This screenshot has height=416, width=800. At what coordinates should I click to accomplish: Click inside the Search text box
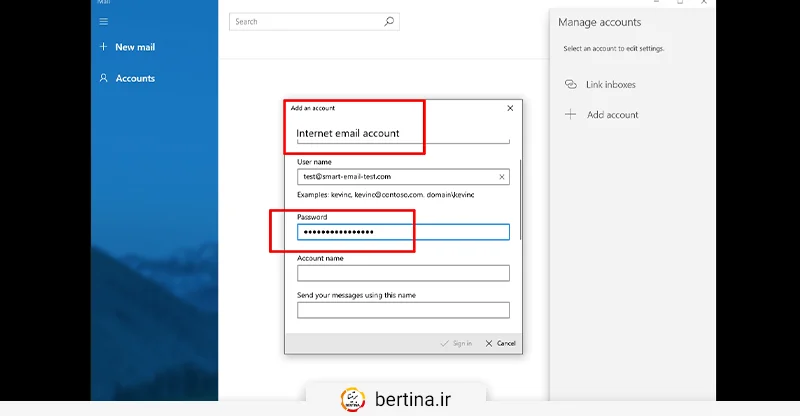(305, 21)
